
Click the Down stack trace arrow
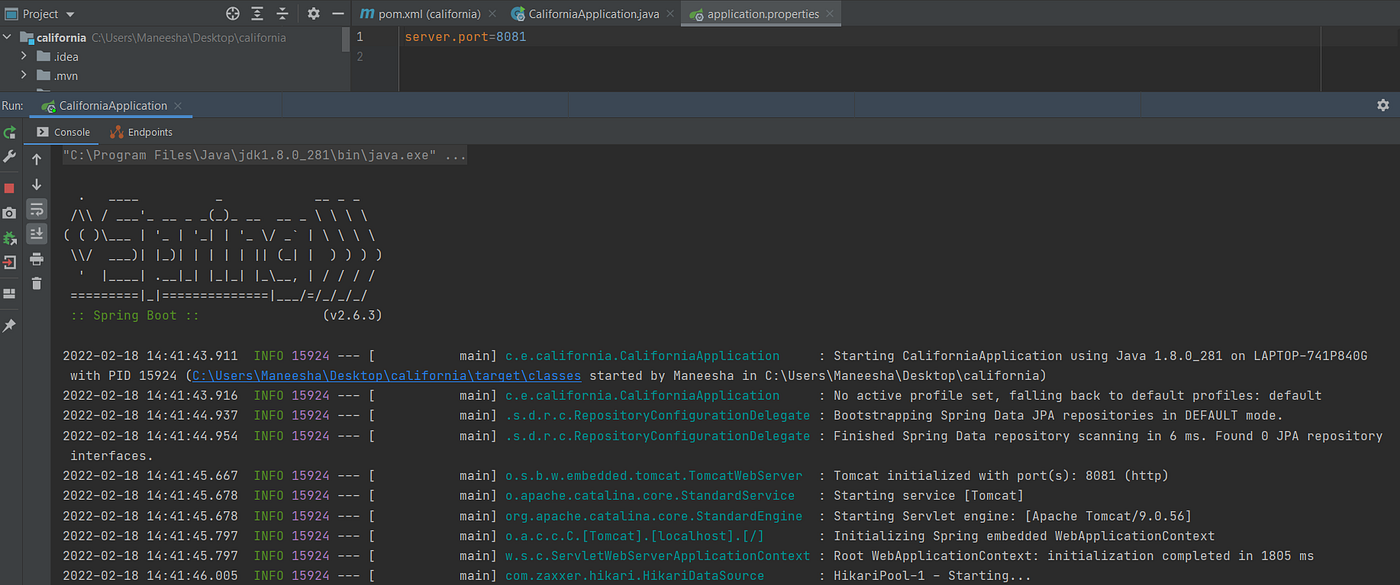[37, 184]
